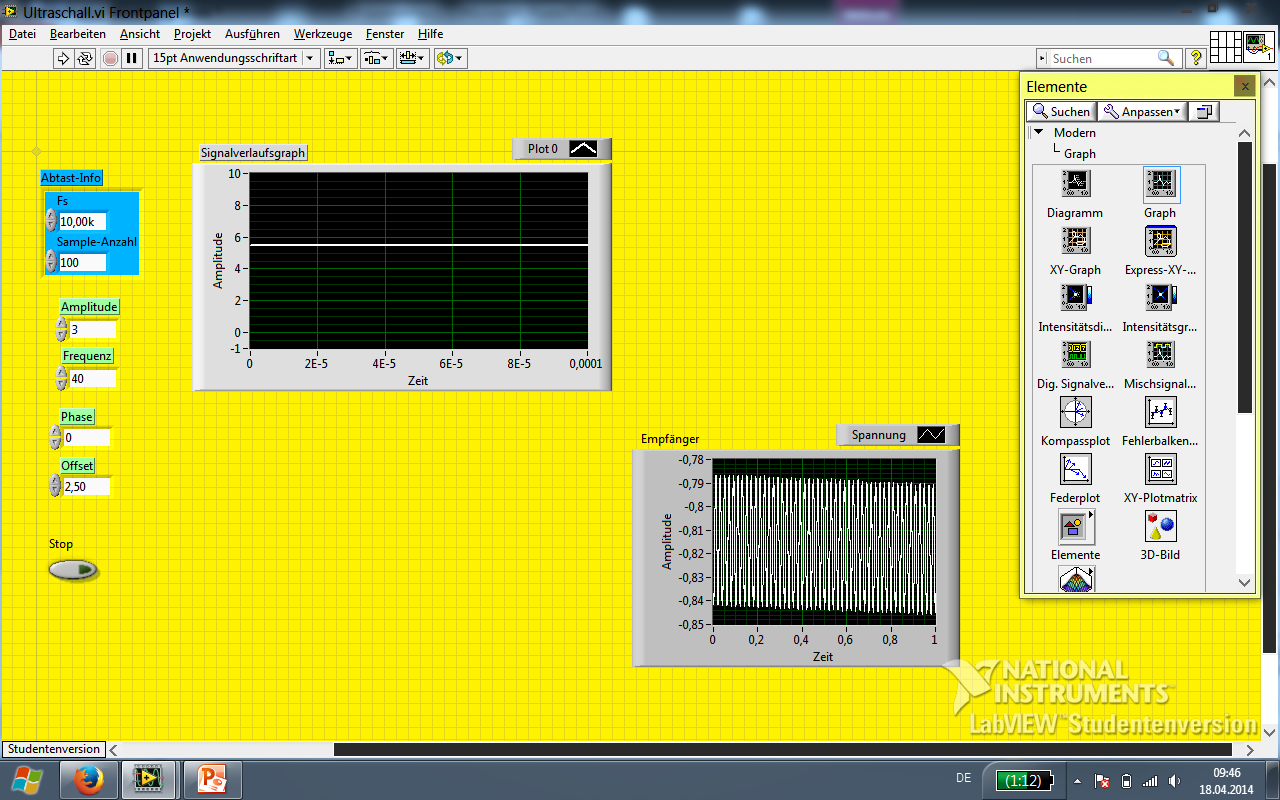This screenshot has height=800, width=1280.
Task: Open the Ausführen menu
Action: coord(252,34)
